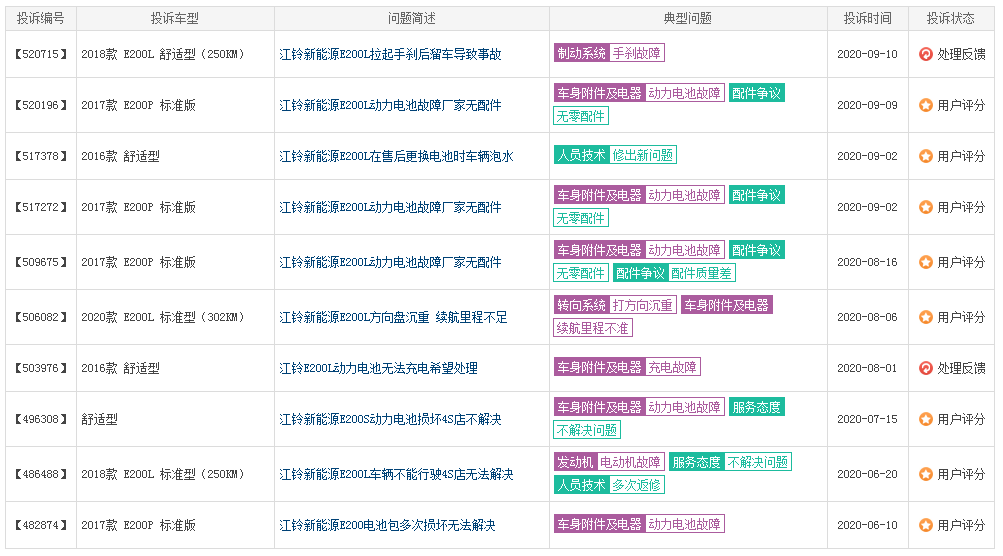Click the 打方向沉重 tag
1003x556 pixels.
point(643,305)
